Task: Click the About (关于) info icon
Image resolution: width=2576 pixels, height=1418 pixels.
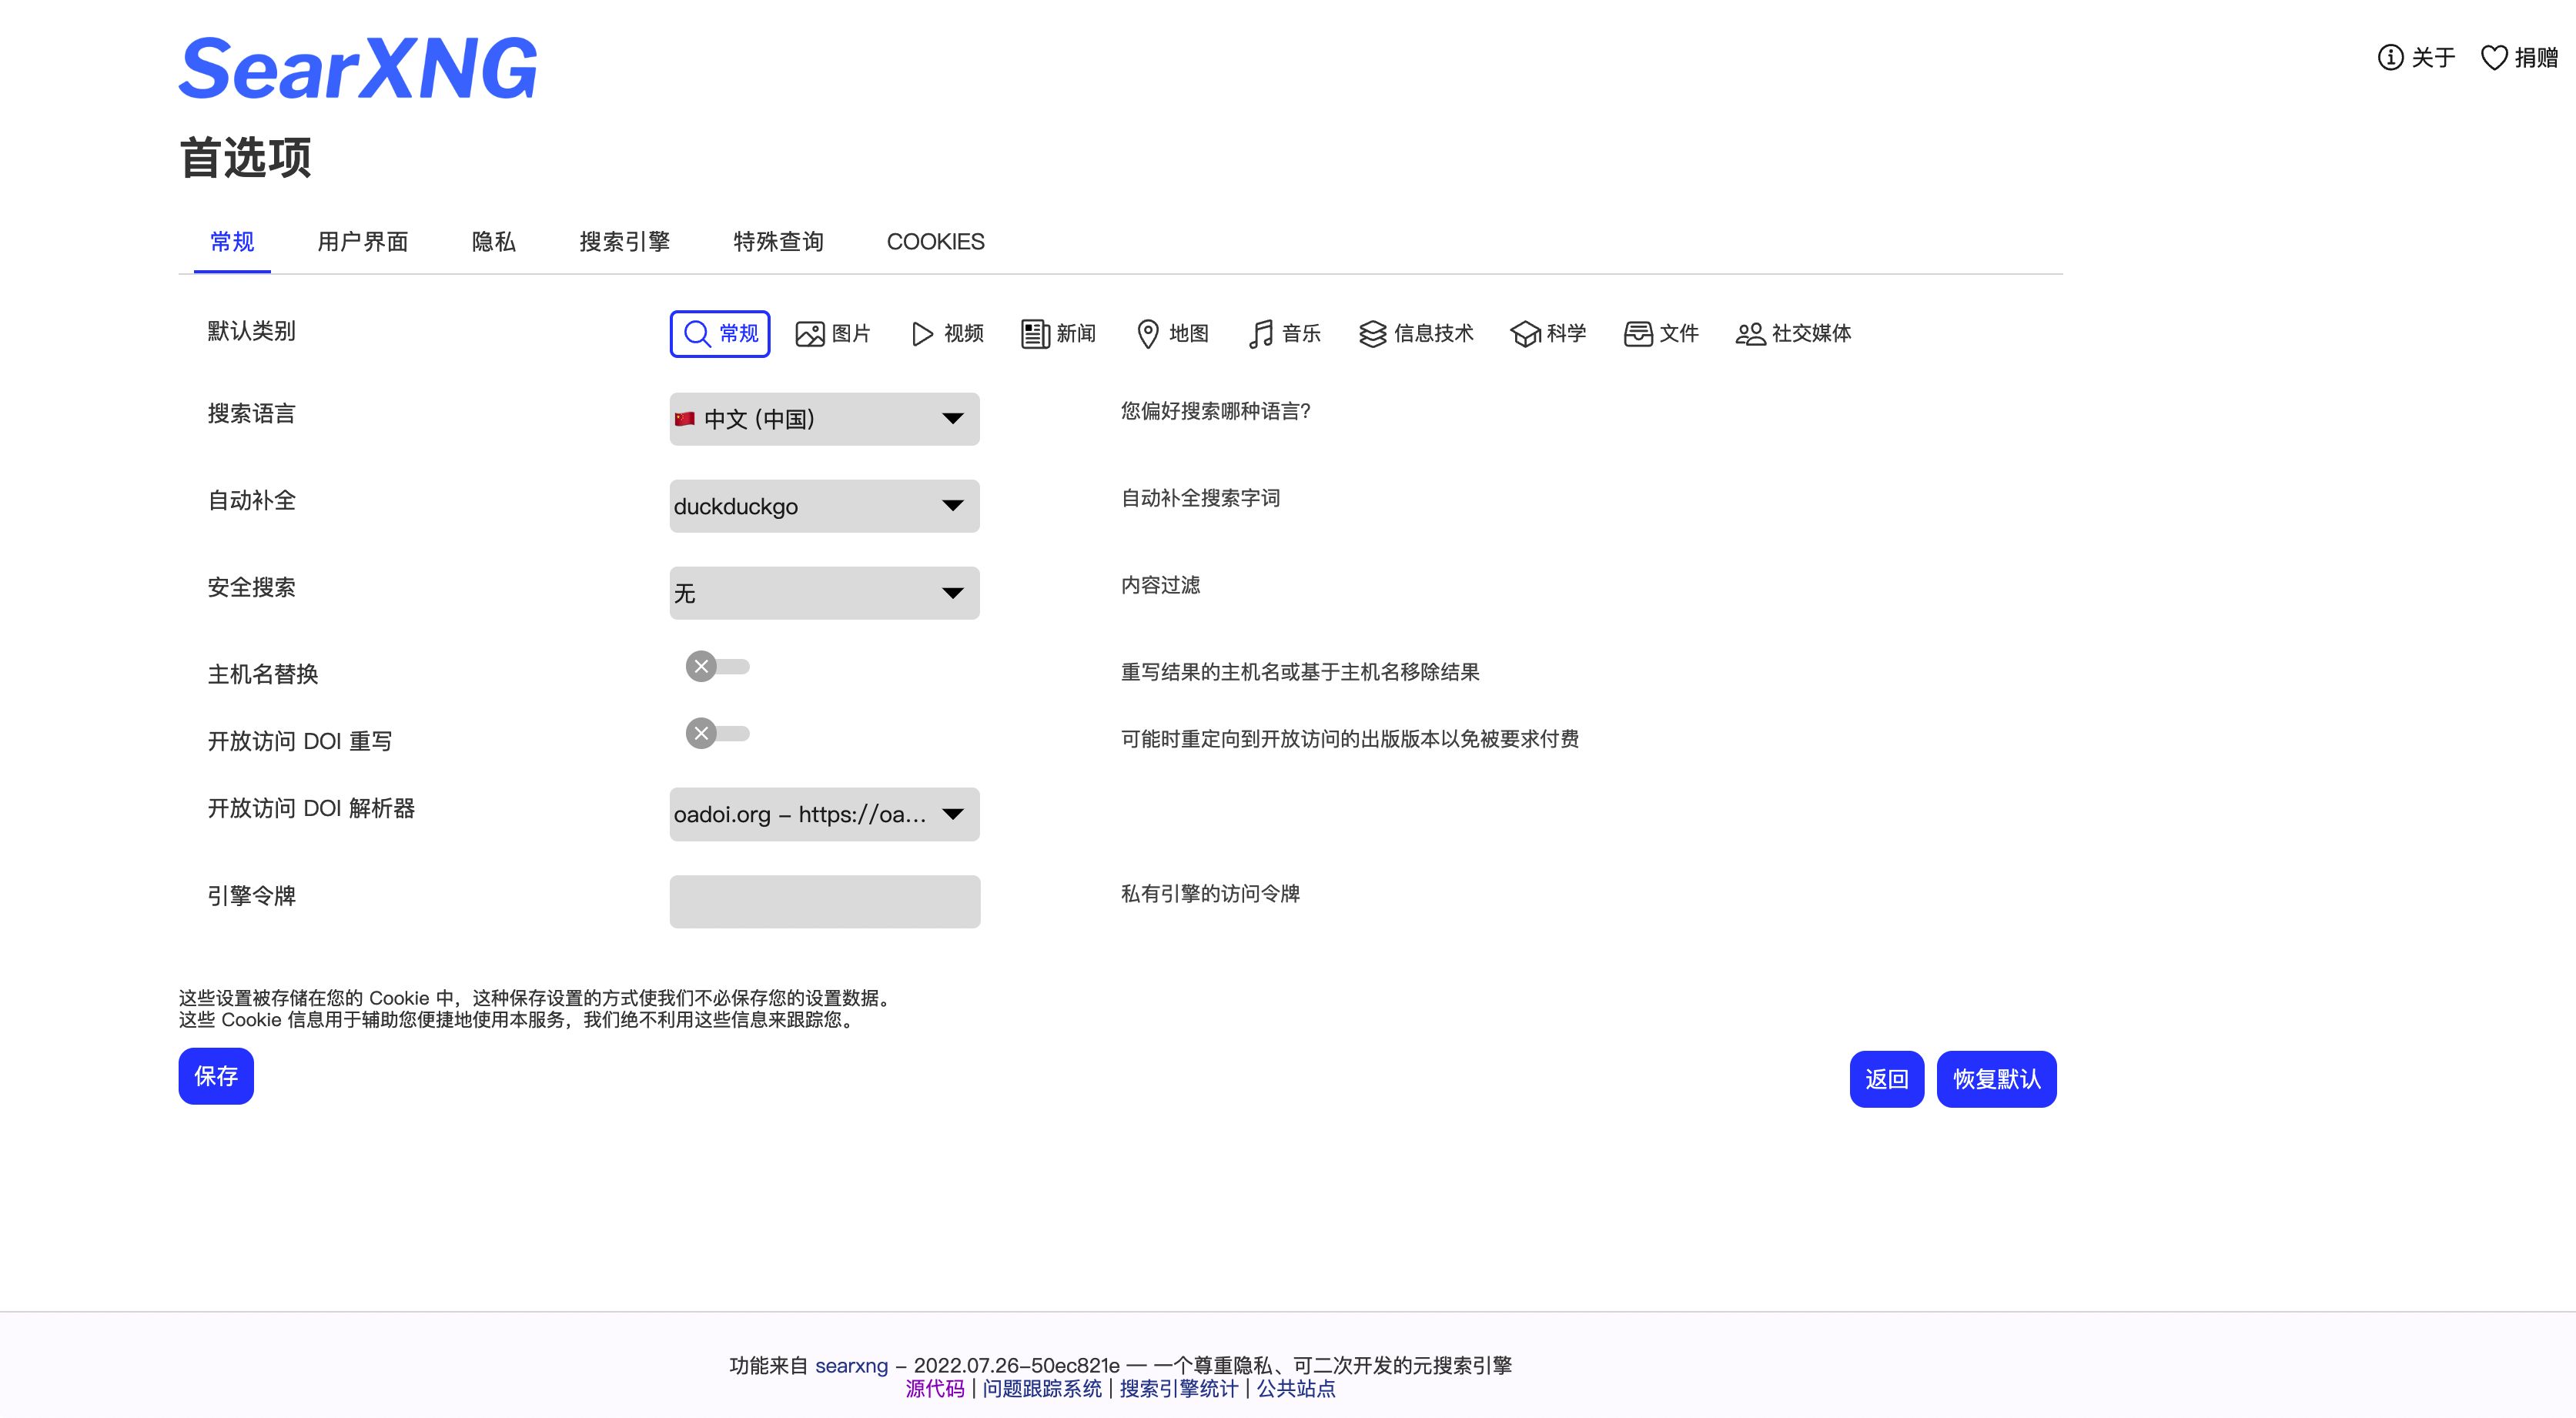Action: (x=2390, y=58)
